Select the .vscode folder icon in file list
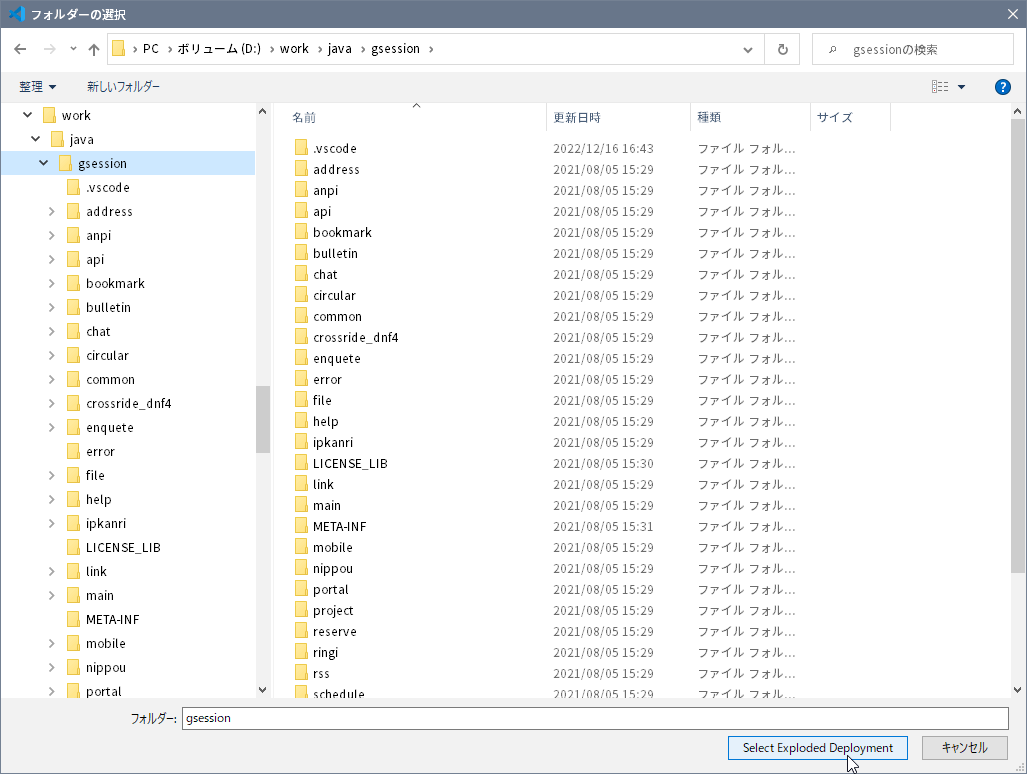Screen dimensions: 1027x774 click(302, 148)
